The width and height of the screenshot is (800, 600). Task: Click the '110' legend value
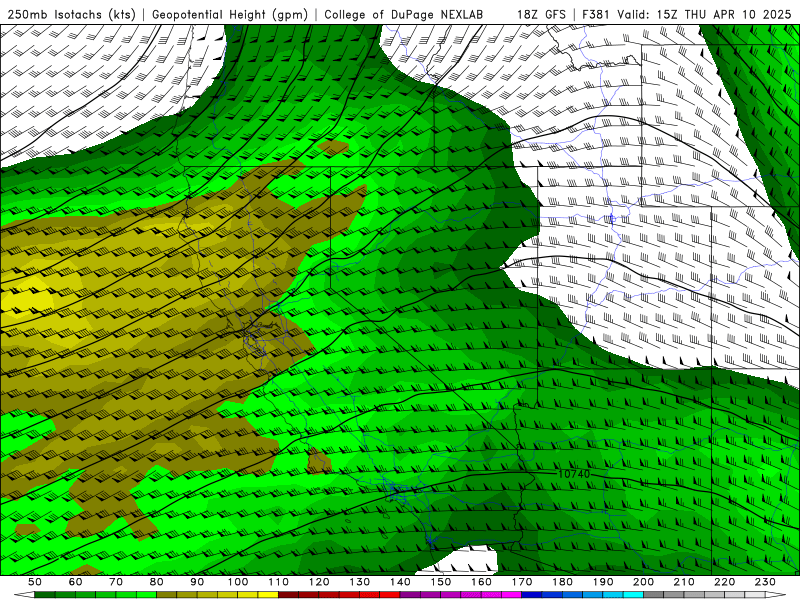click(279, 582)
